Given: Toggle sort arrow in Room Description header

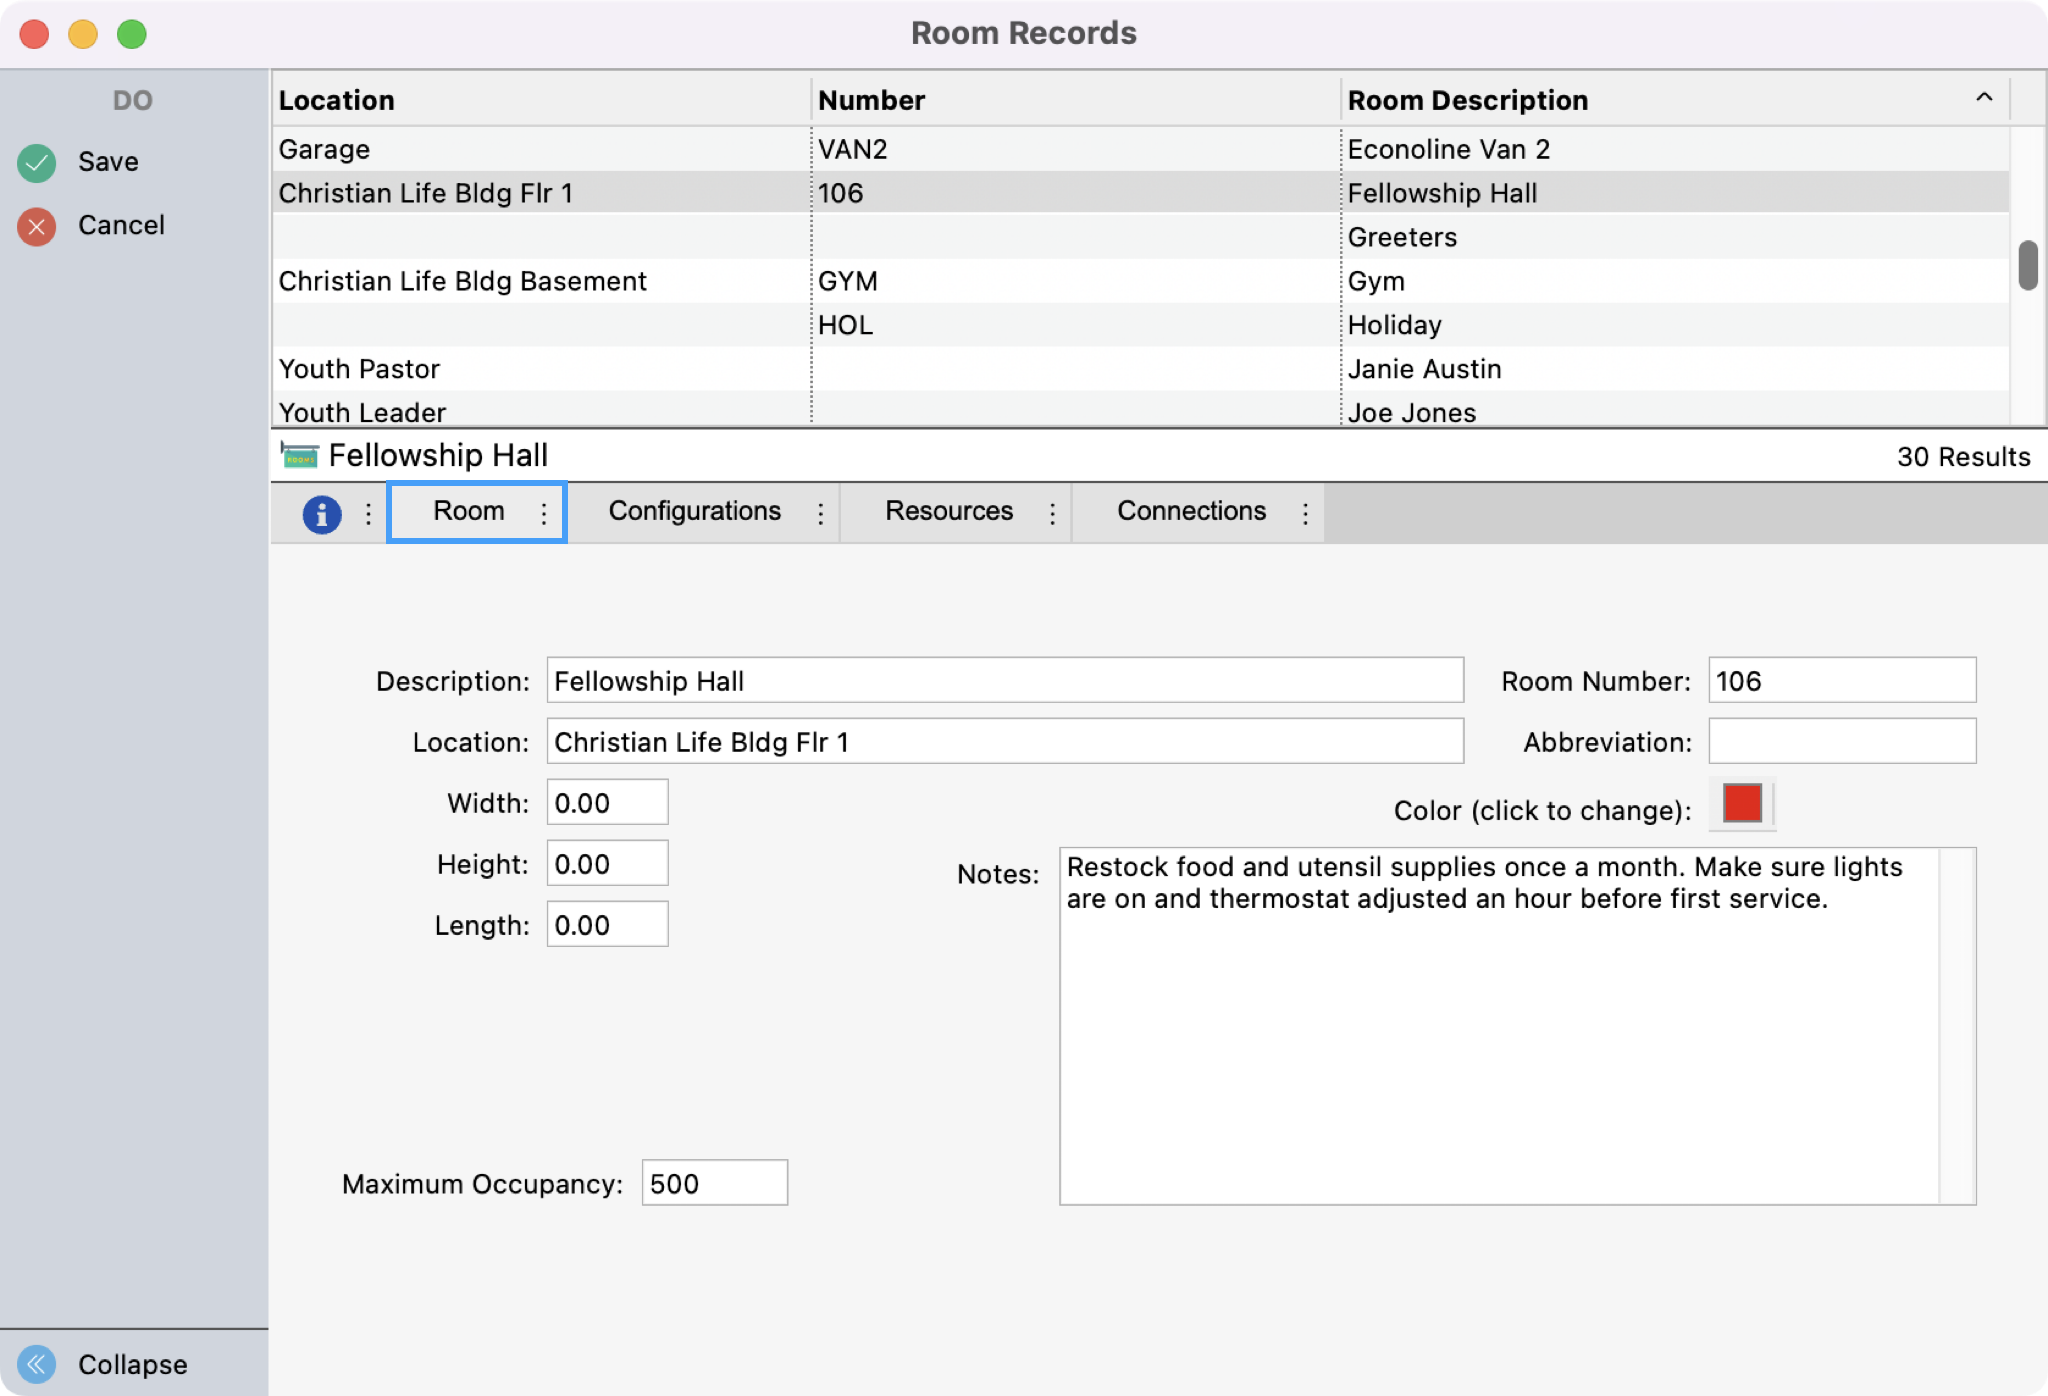Looking at the screenshot, I should click(1984, 98).
